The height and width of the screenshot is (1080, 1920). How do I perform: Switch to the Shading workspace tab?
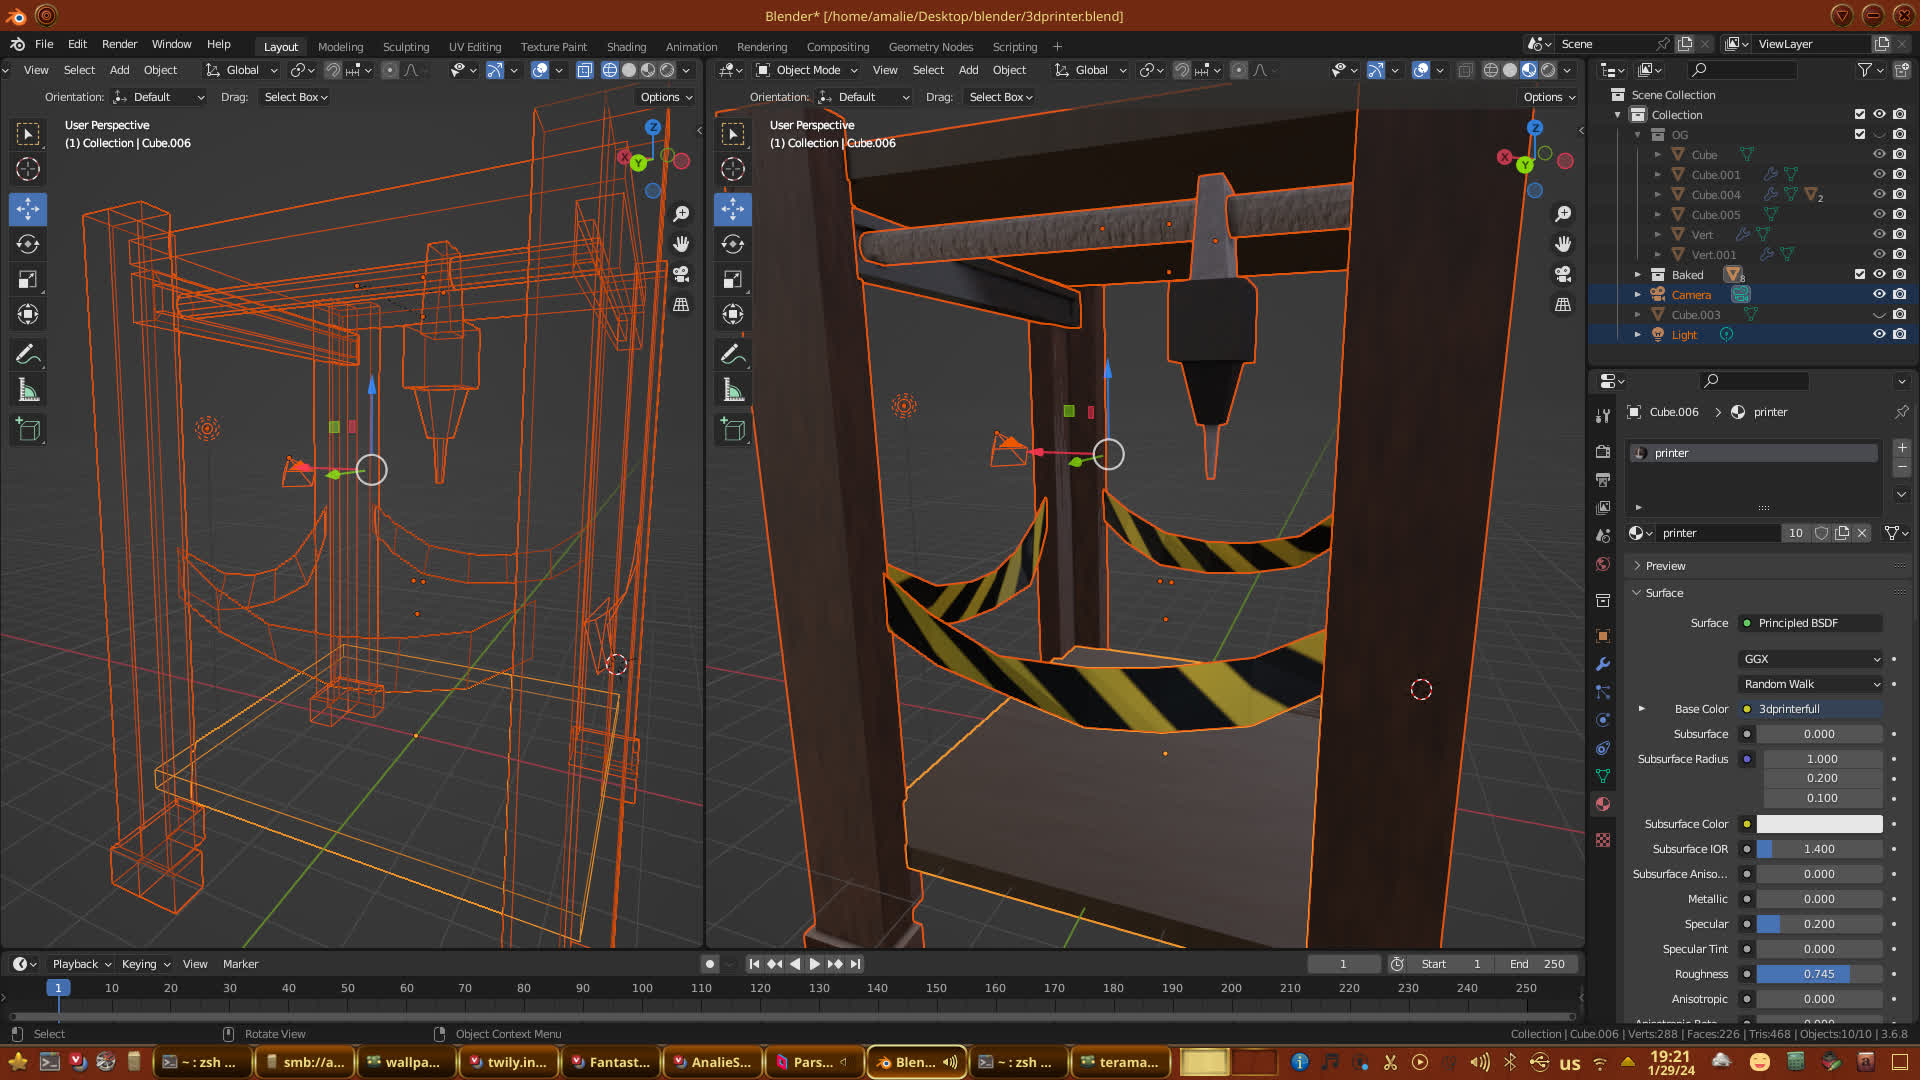[x=626, y=47]
